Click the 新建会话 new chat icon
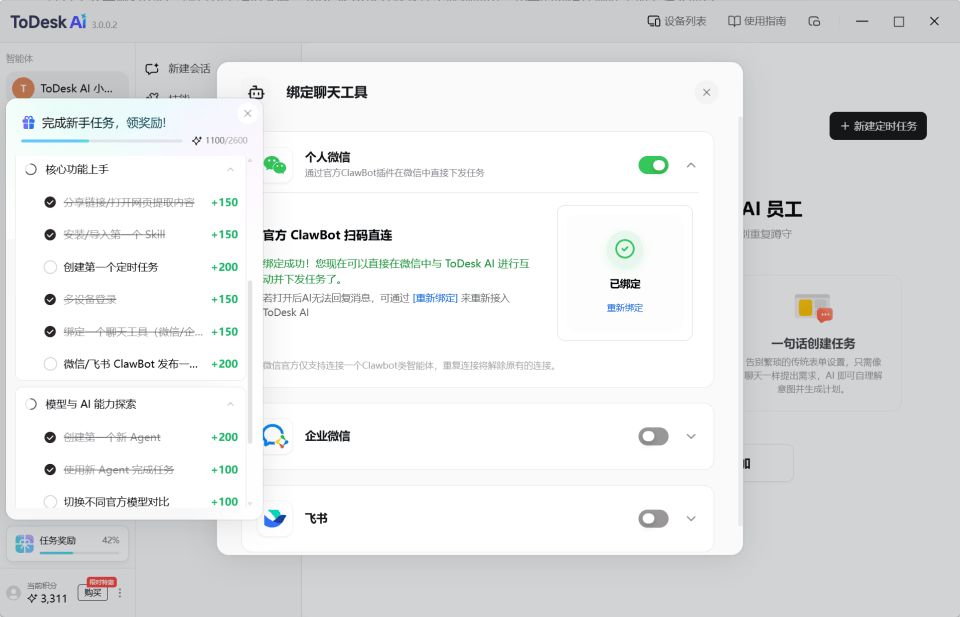960x617 pixels. (152, 69)
